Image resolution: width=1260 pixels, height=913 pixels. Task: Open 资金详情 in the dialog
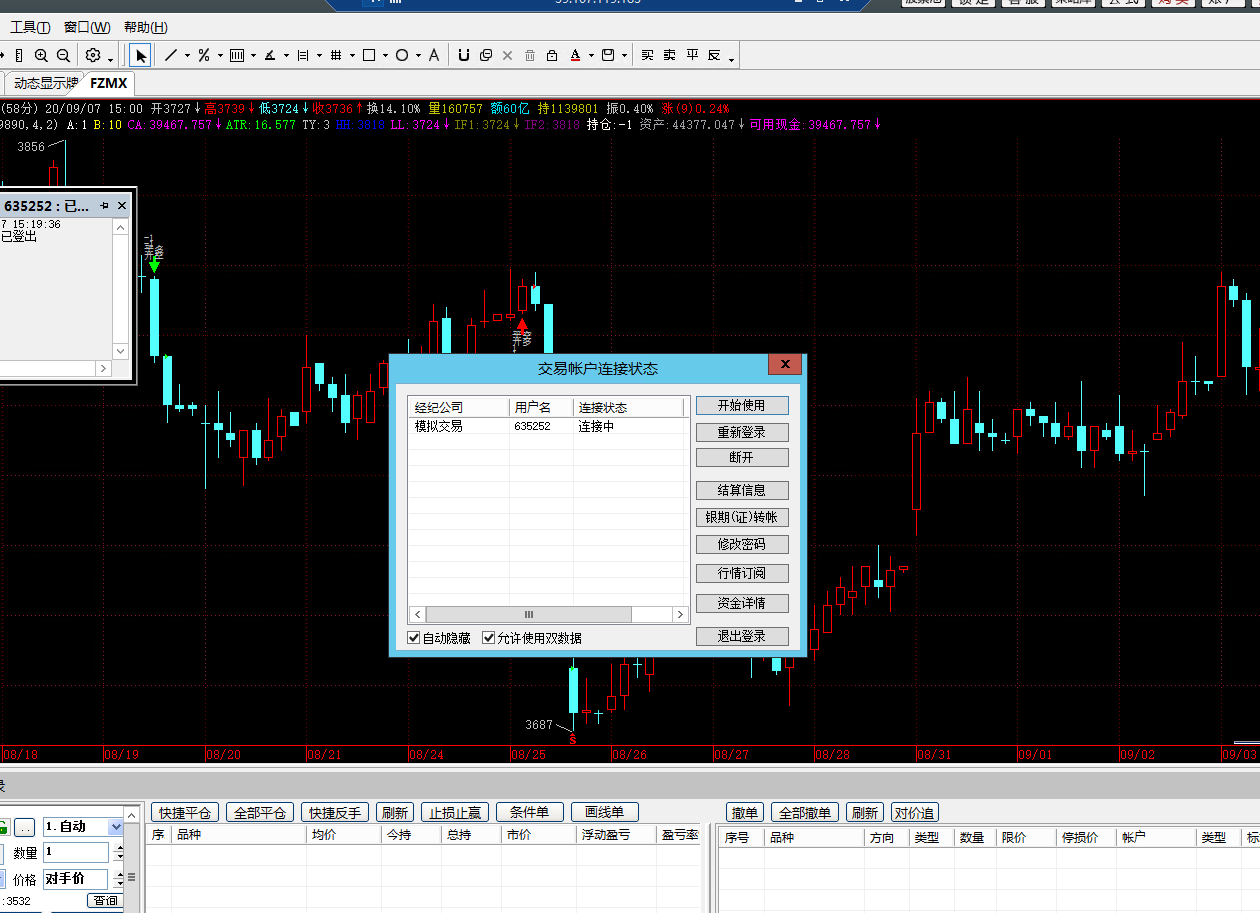point(742,604)
